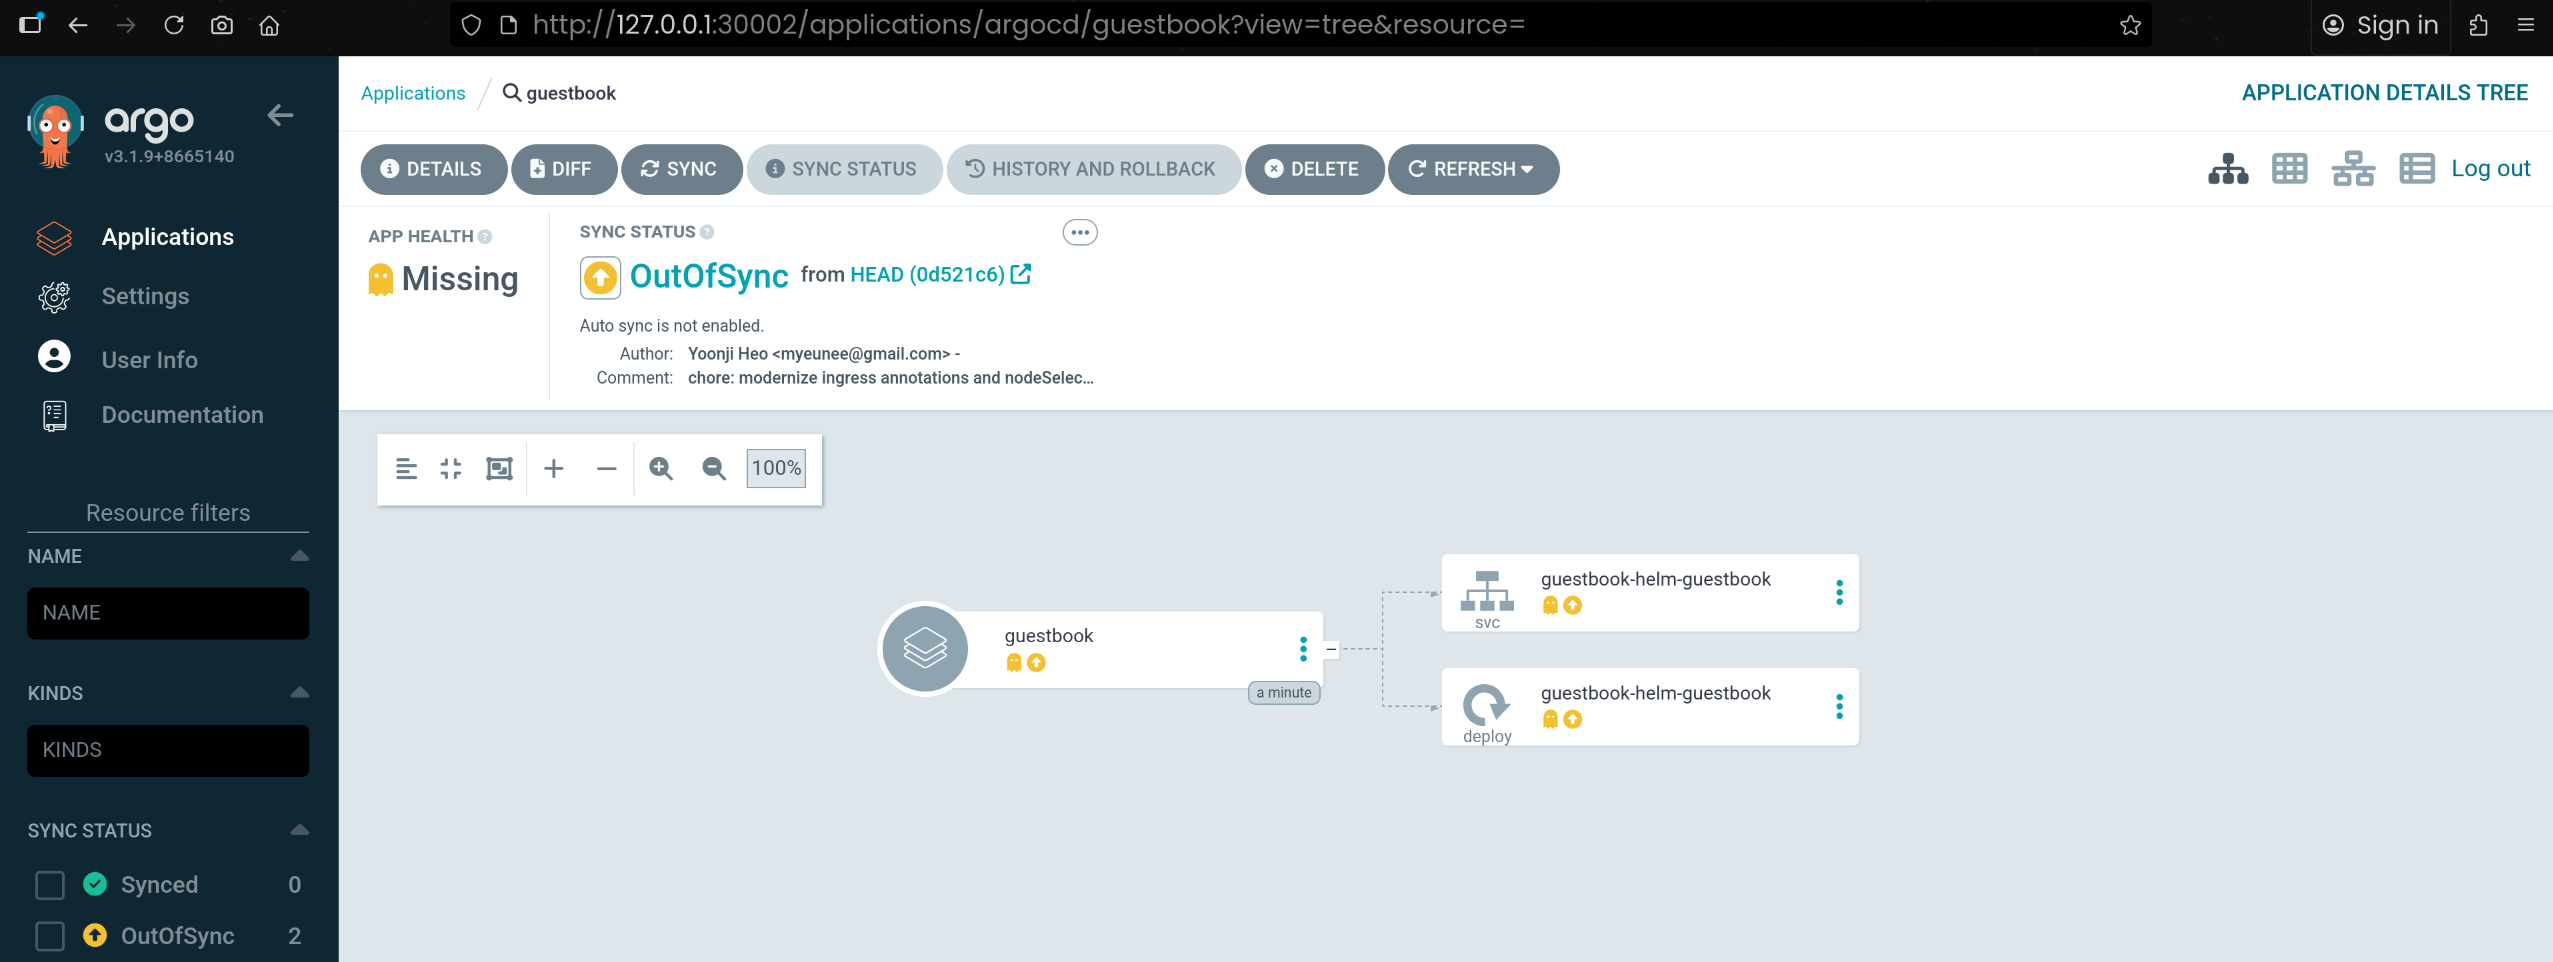
Task: Tick the OutOfSync filter checkbox
Action: (50, 936)
